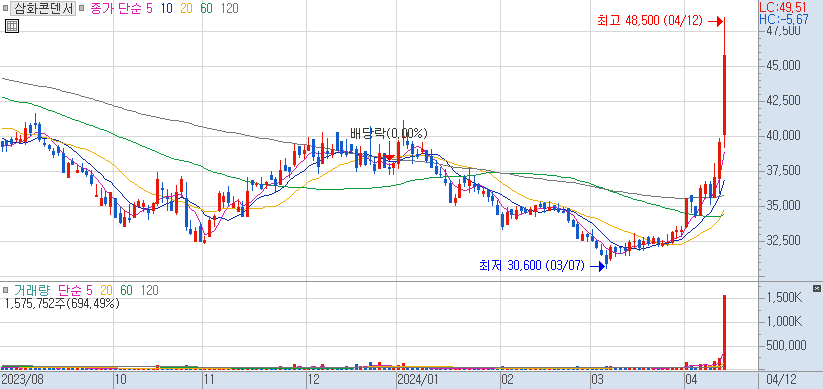
Task: Select the gray 120 volume moving average
Action: coord(150,290)
